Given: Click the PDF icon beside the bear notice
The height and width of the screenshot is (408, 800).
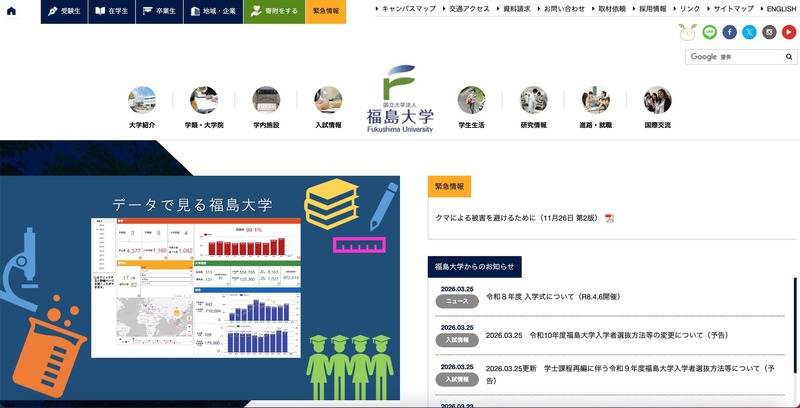Looking at the screenshot, I should pos(609,218).
